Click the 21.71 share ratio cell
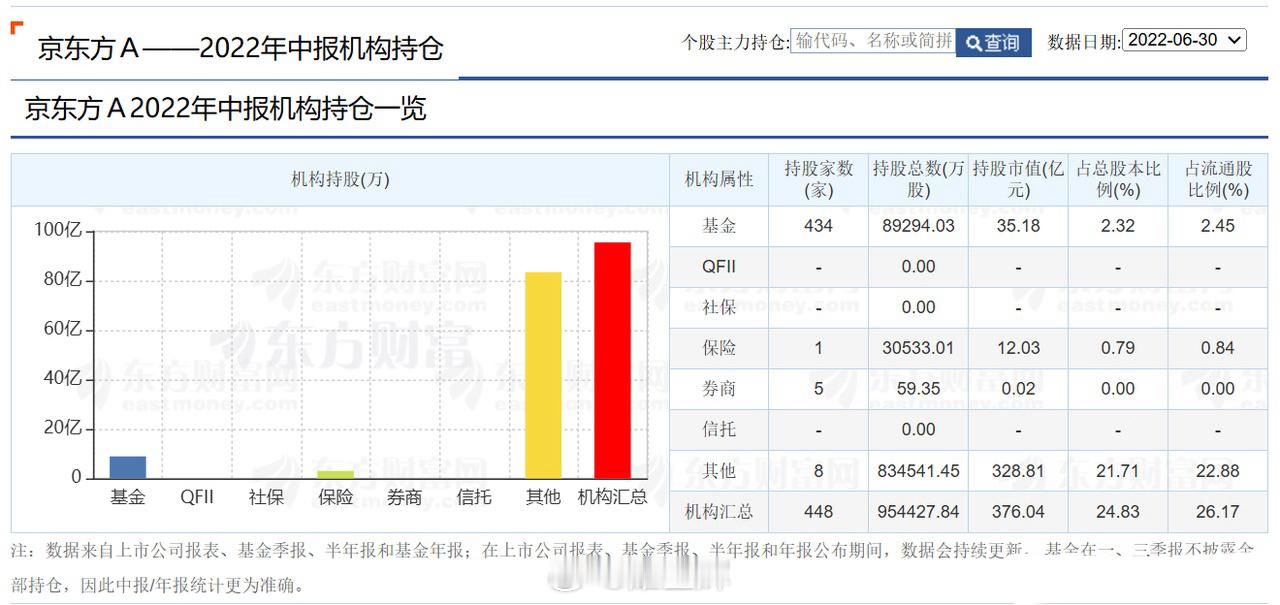This screenshot has width=1280, height=605. 1118,471
